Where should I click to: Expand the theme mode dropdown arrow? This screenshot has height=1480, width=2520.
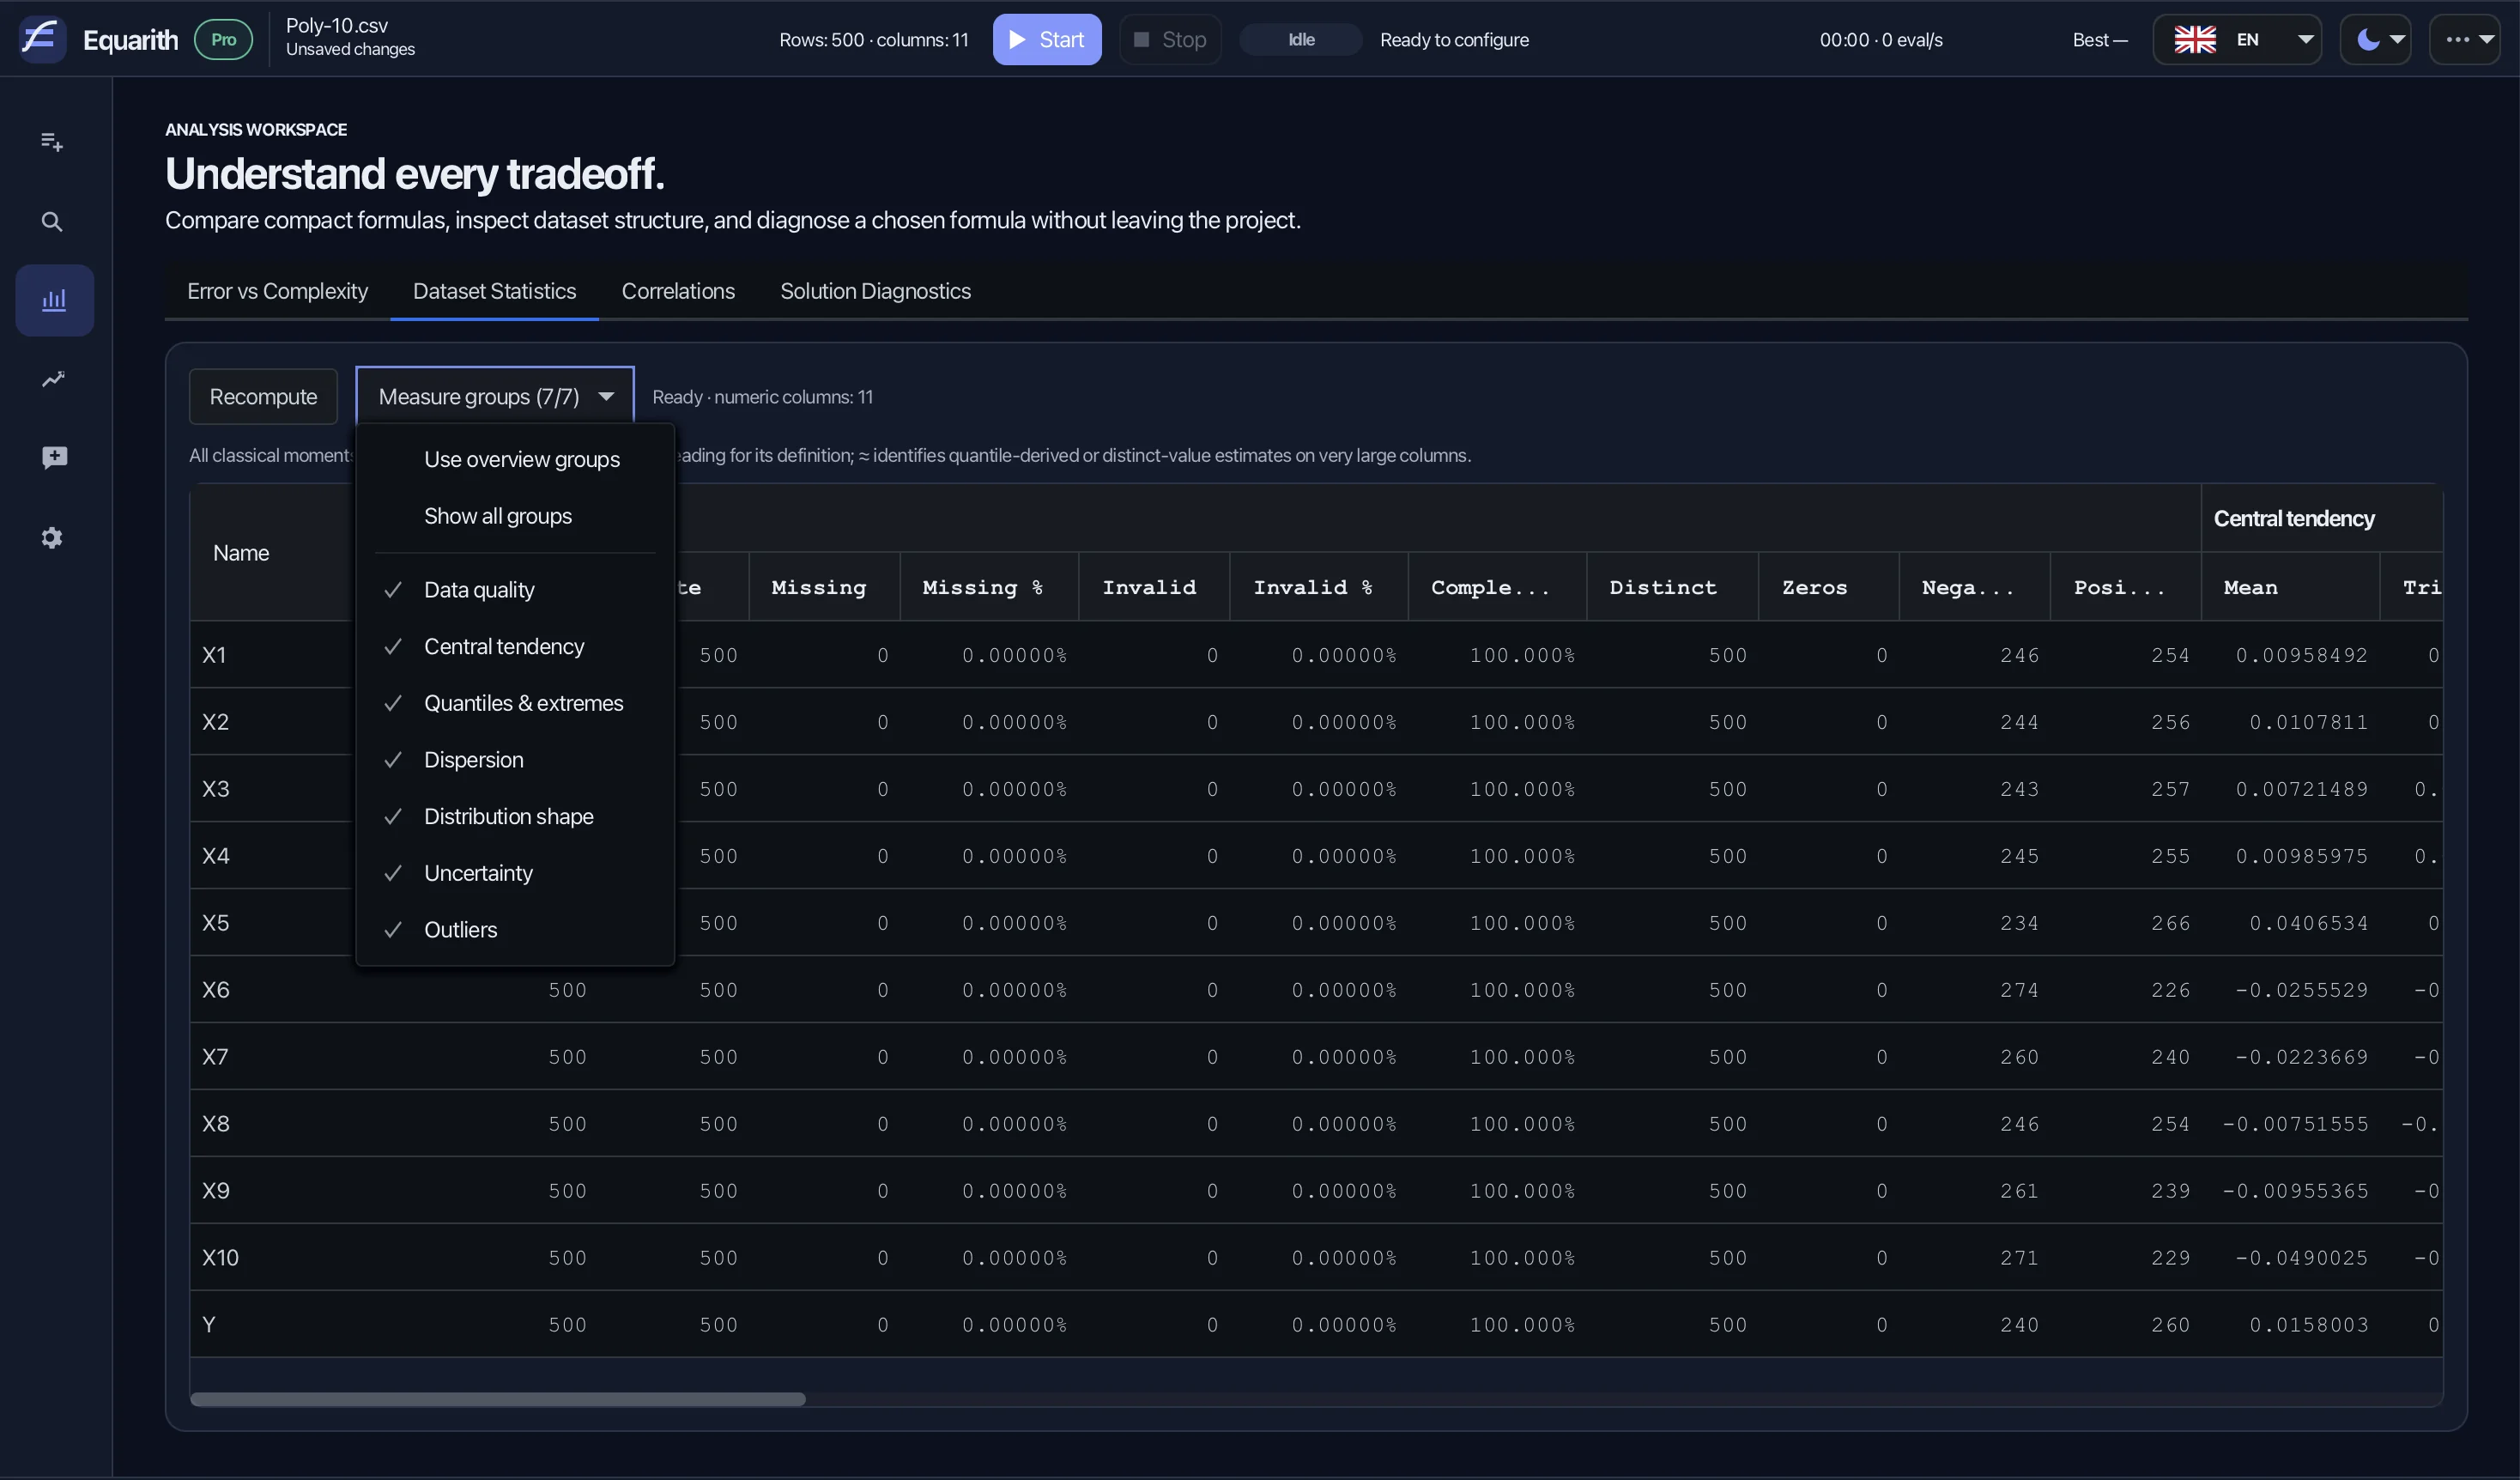click(x=2397, y=40)
